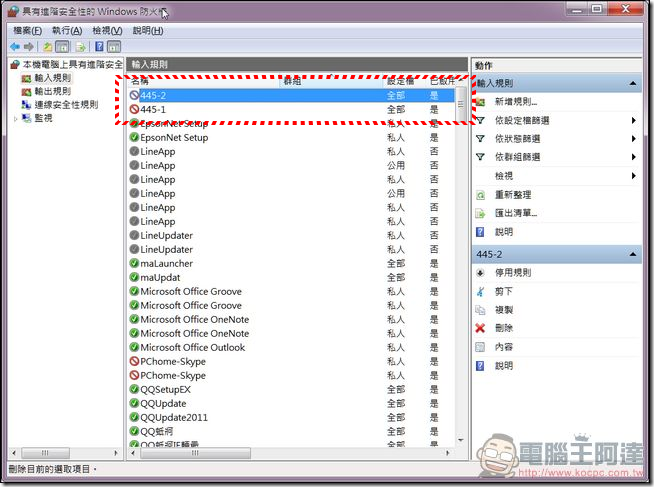Click the 剪下 scissors icon
Screen dimensions: 654x487
pos(480,291)
